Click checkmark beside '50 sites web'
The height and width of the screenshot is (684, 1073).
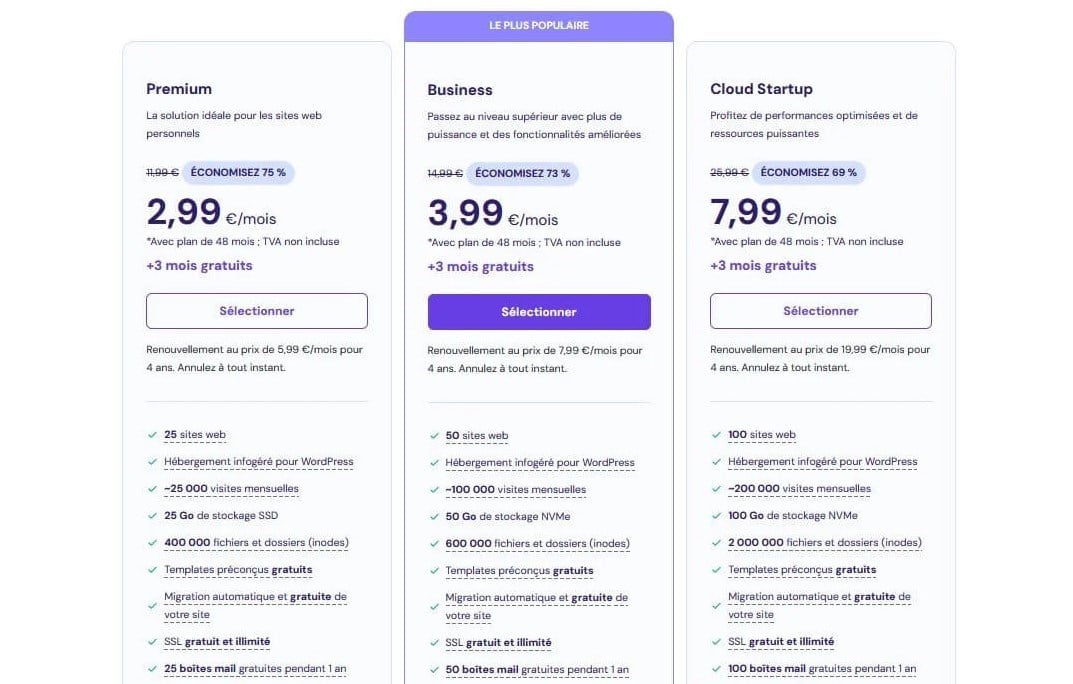(x=434, y=436)
